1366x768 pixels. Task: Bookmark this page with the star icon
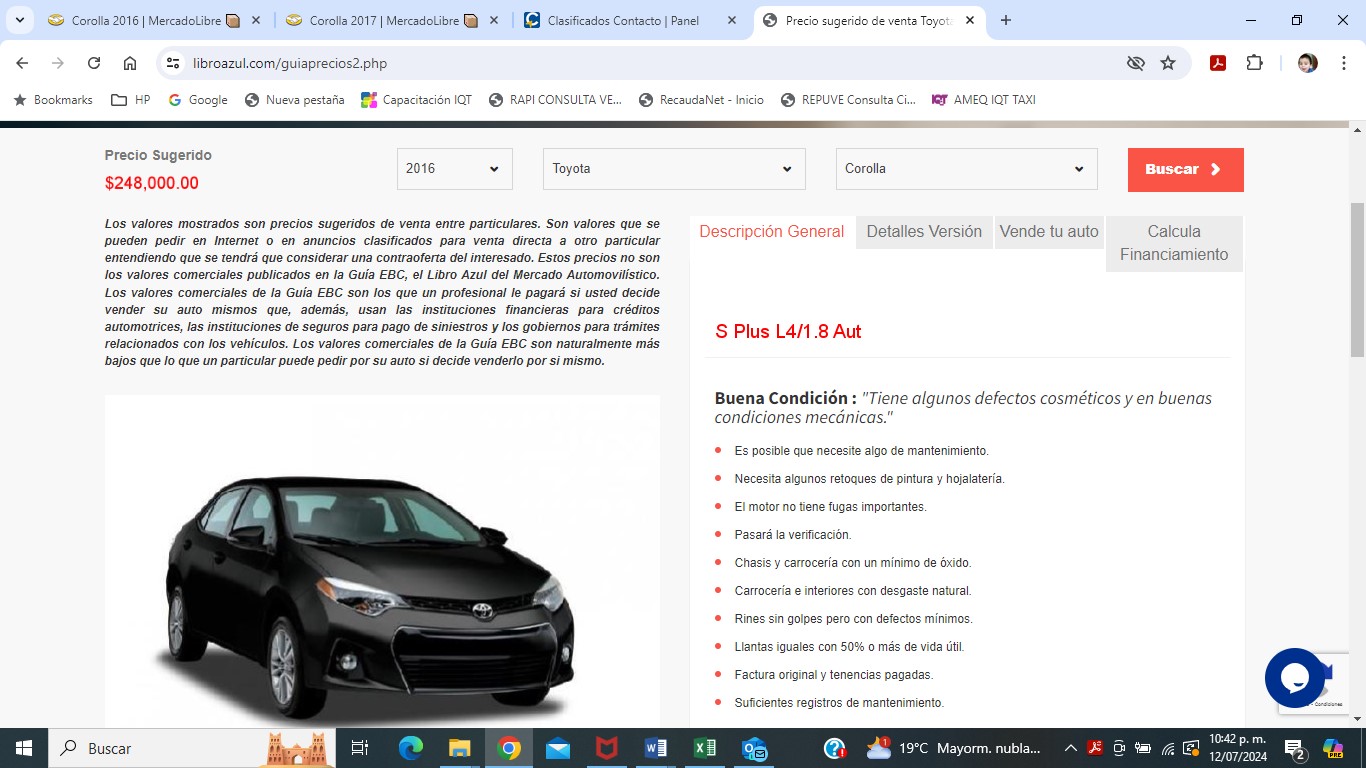[x=1168, y=63]
